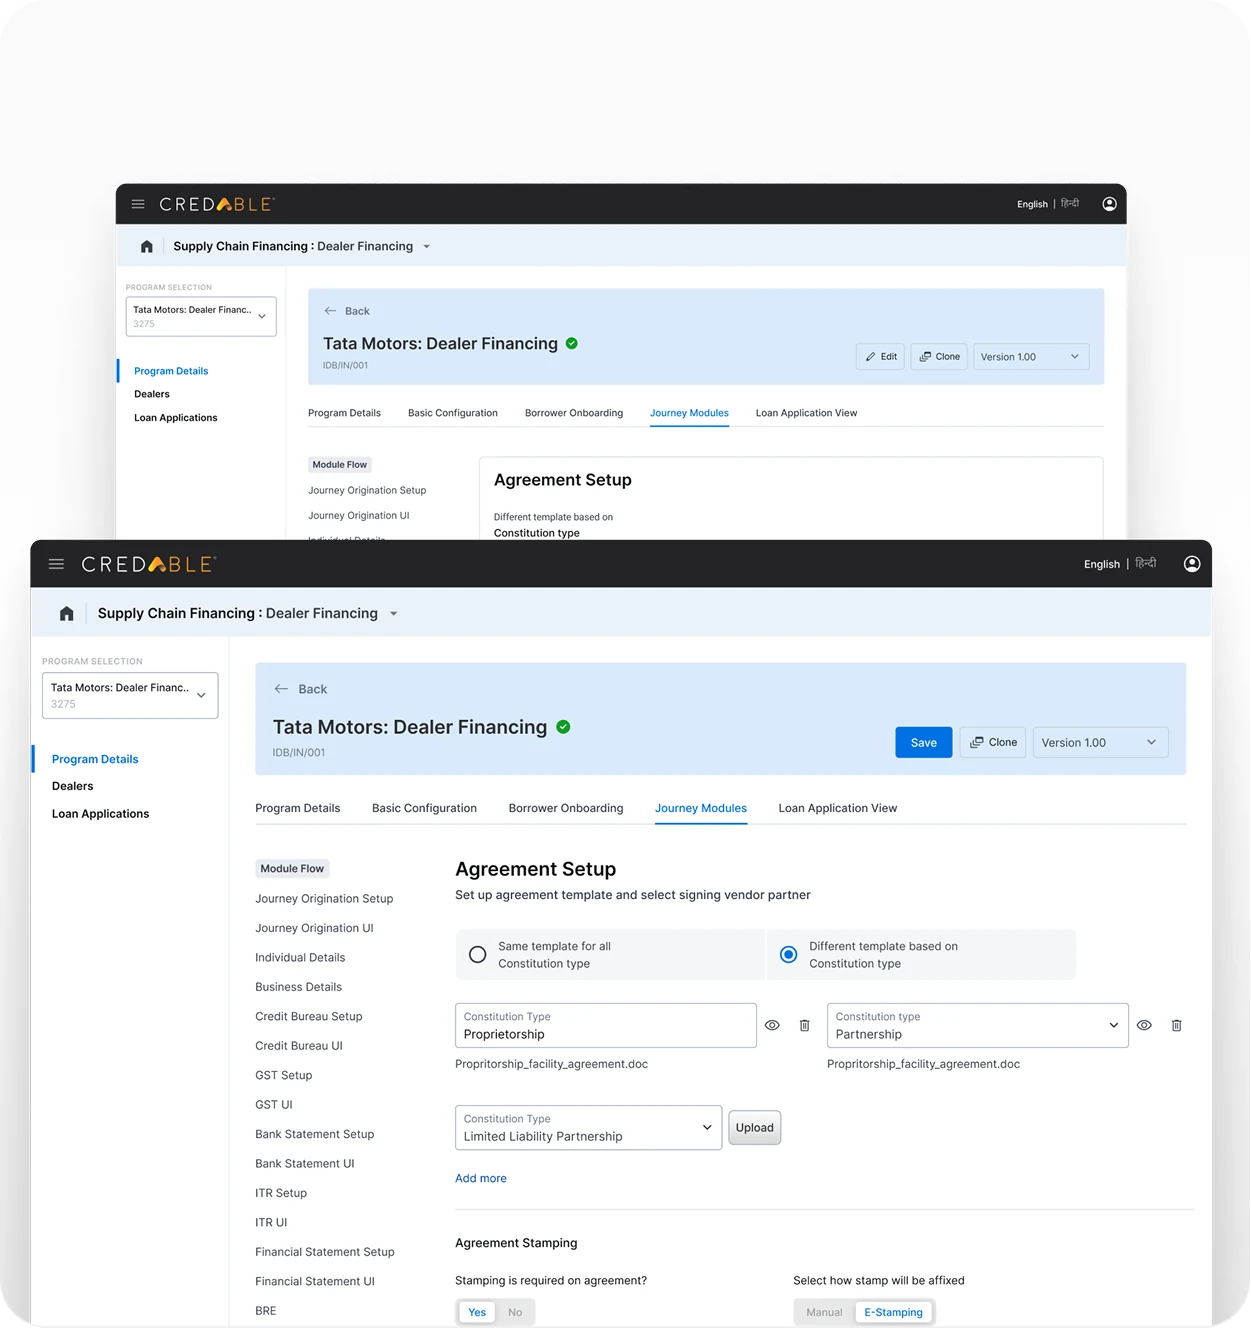The height and width of the screenshot is (1329, 1251).
Task: Click Proprietorship Constitution Type field
Action: 606,1025
